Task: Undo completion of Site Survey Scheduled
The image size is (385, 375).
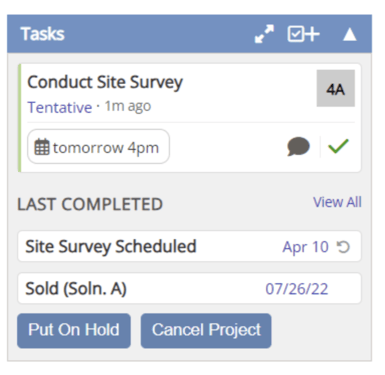Action: tap(343, 247)
